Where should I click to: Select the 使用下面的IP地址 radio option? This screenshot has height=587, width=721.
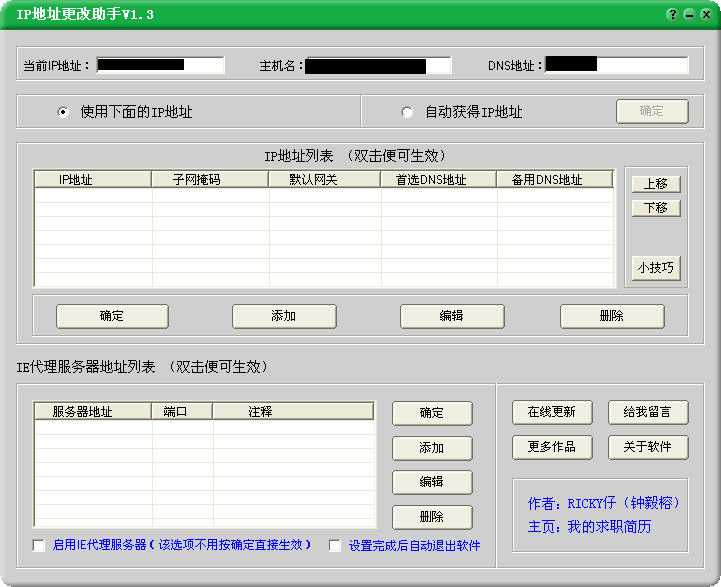click(64, 112)
